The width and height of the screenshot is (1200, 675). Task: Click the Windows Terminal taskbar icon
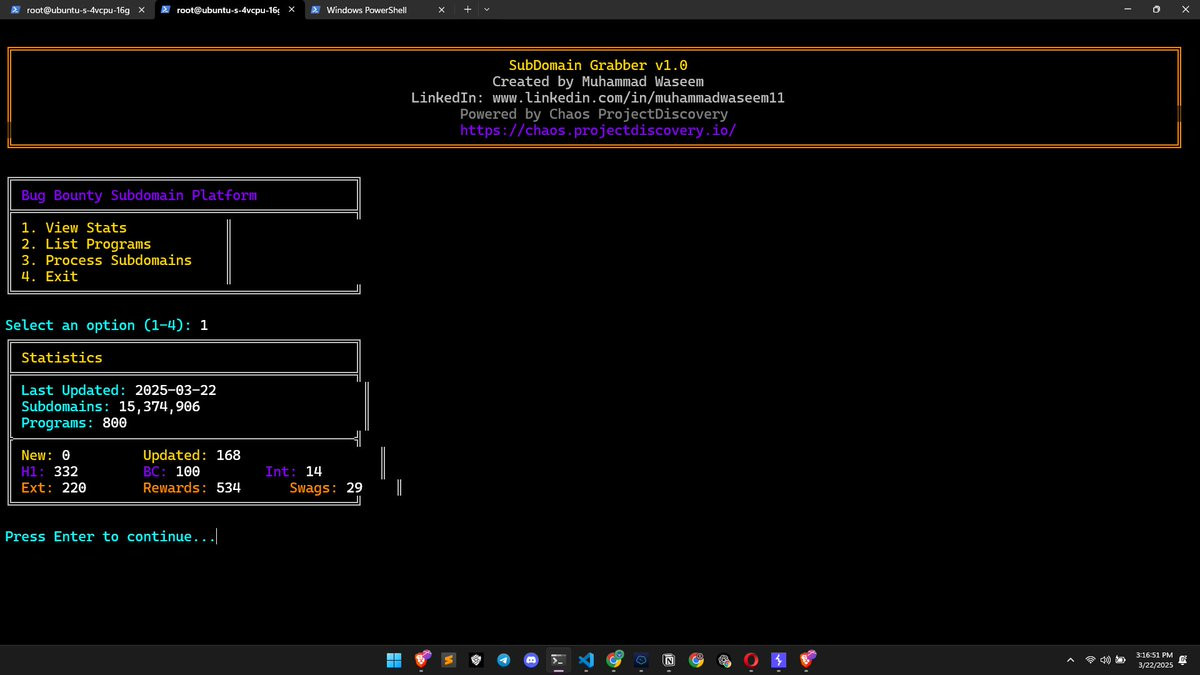coord(559,660)
